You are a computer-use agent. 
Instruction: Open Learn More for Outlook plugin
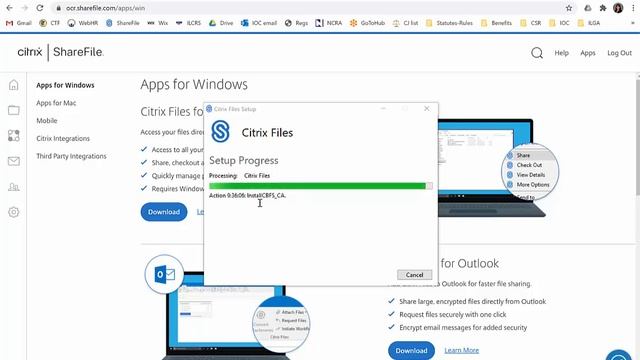tap(461, 350)
